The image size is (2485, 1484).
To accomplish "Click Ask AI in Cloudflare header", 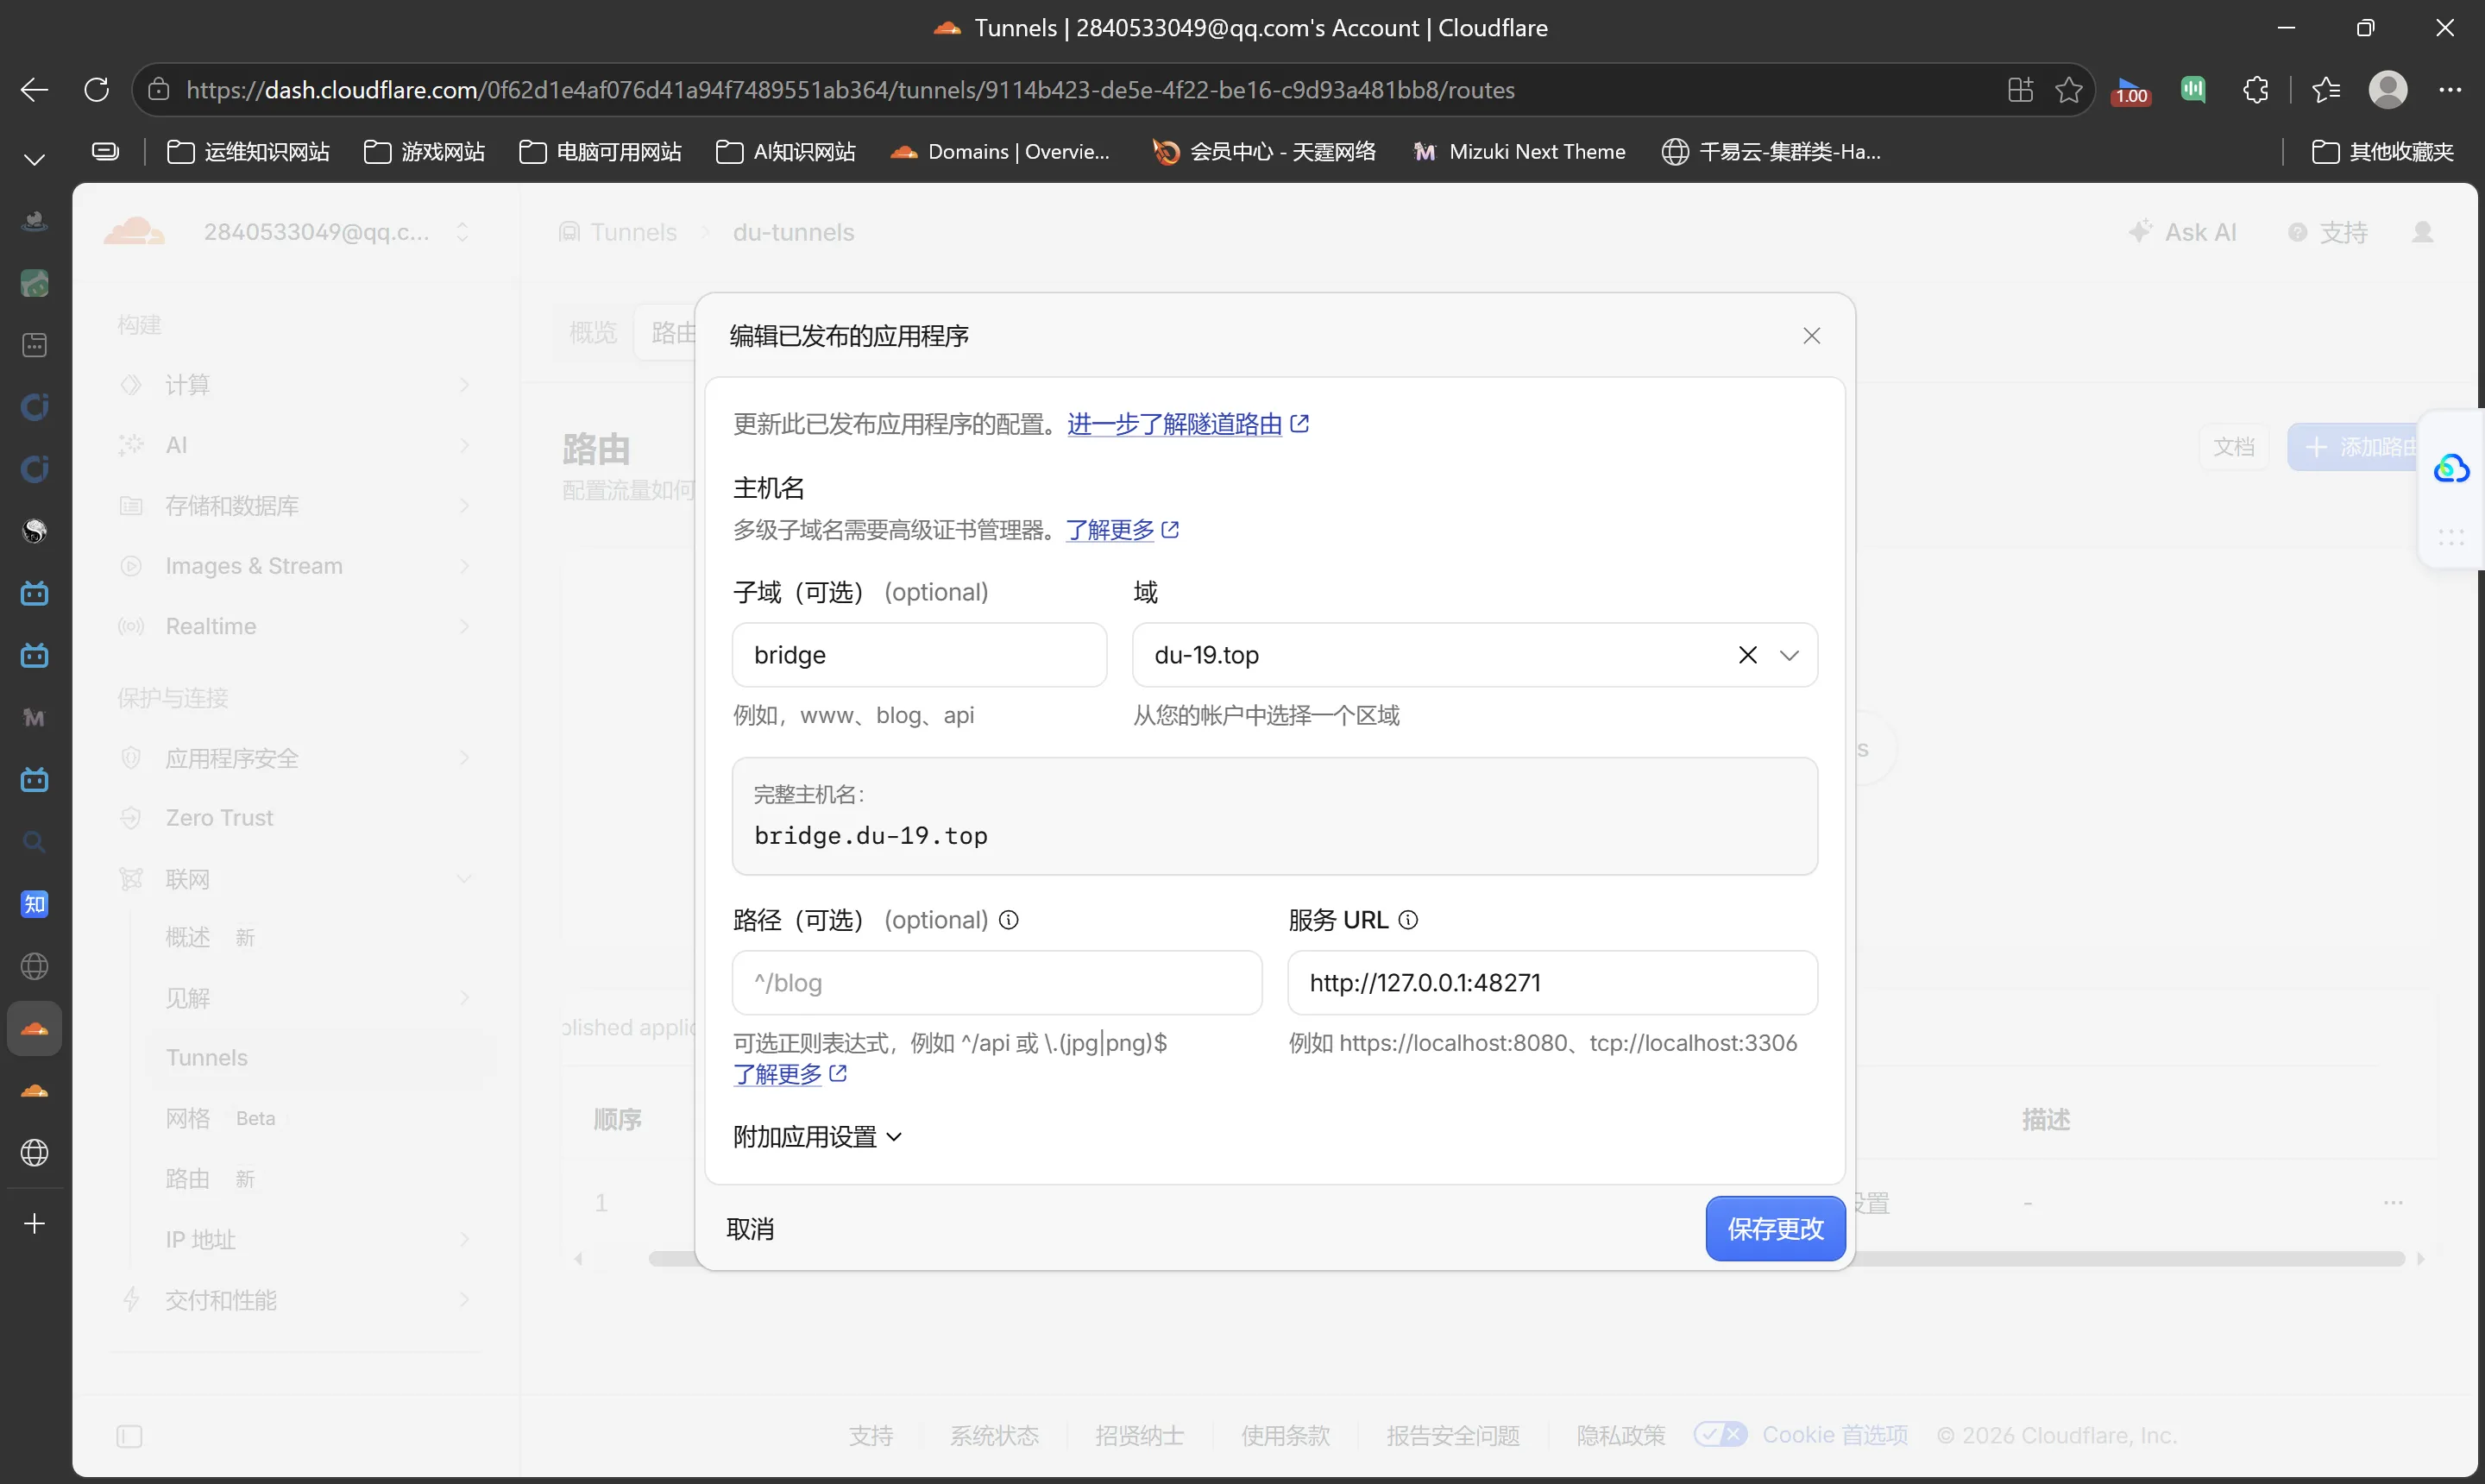I will point(2182,232).
